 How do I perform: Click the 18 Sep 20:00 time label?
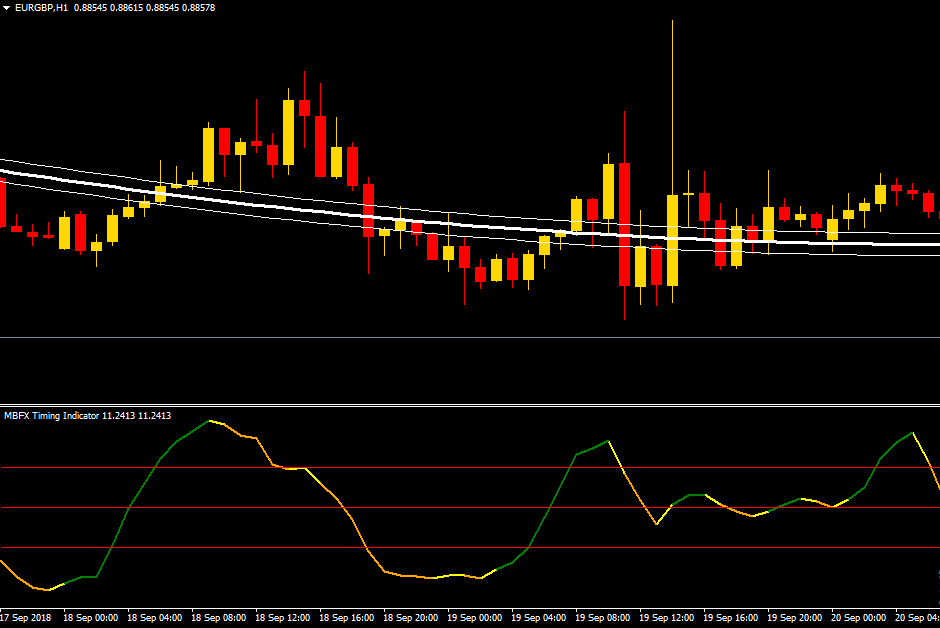[x=410, y=617]
